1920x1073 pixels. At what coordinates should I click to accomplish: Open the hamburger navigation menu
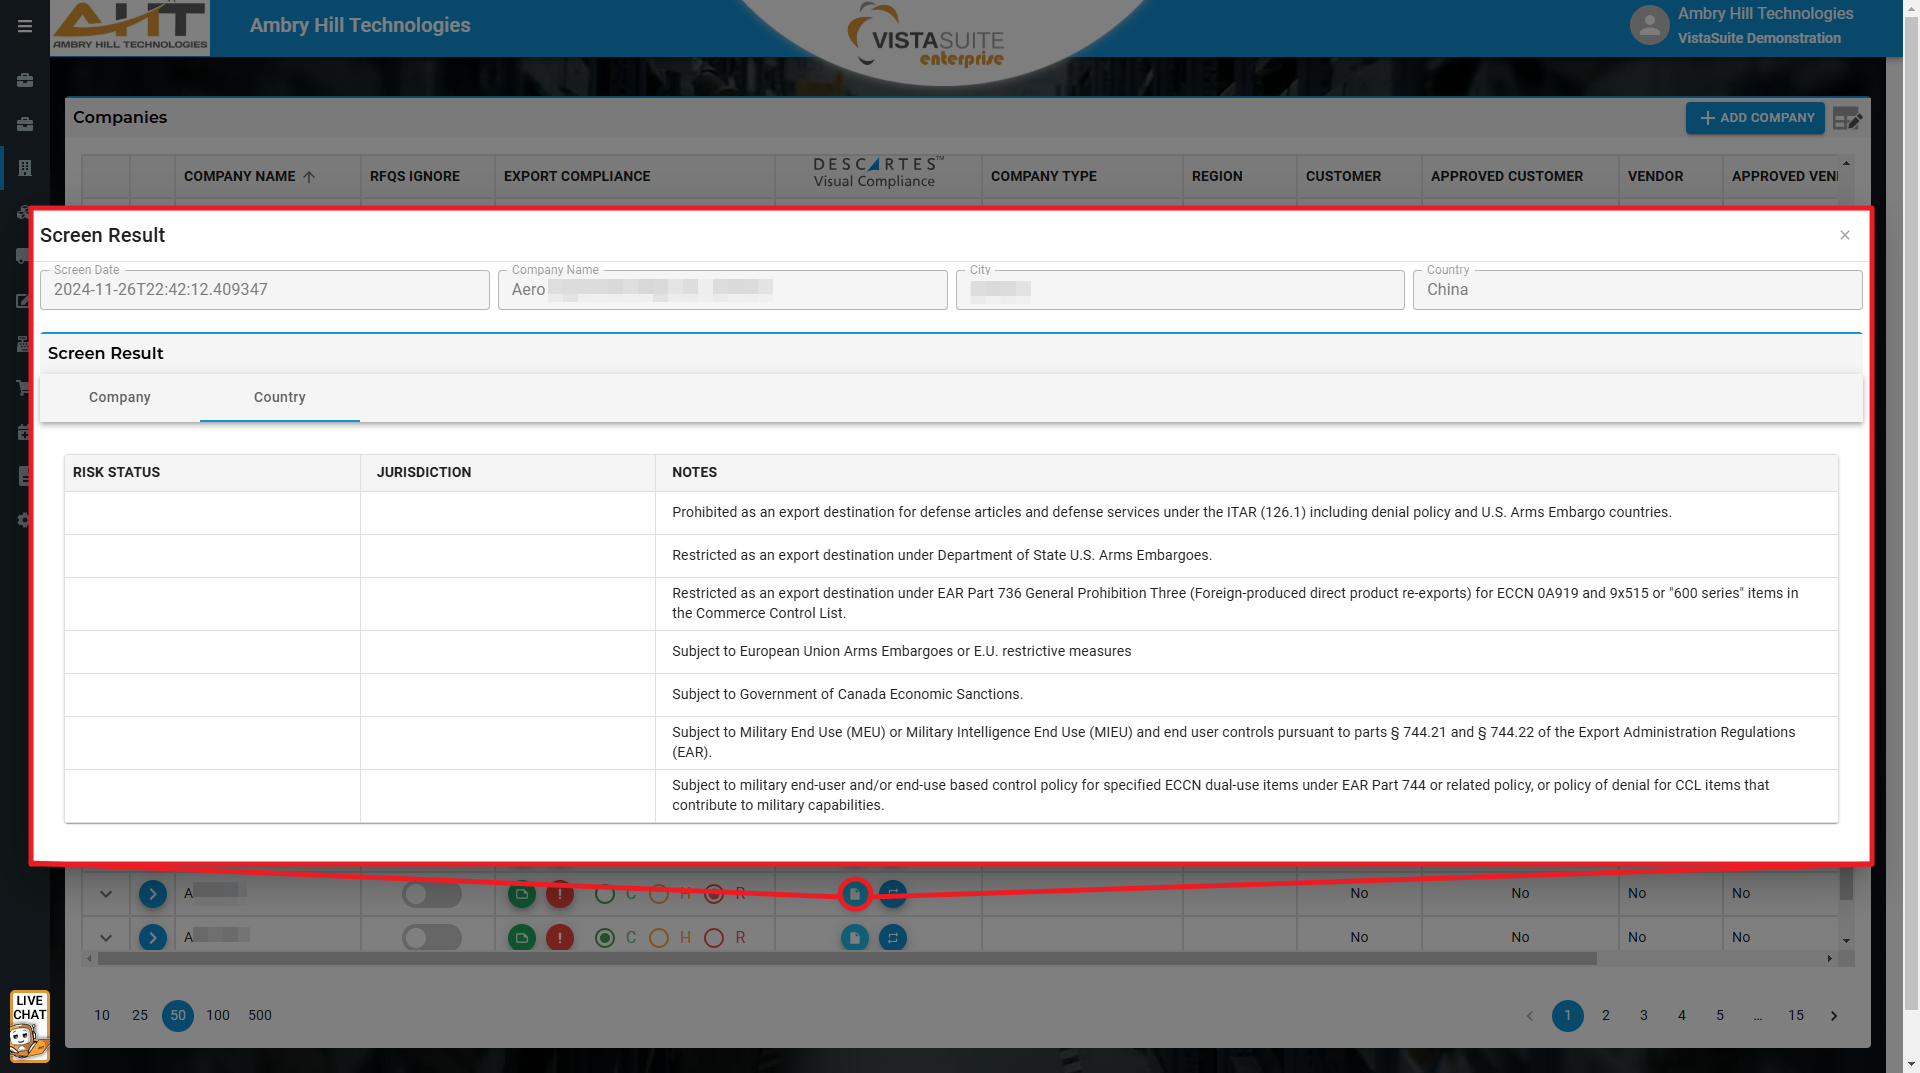pyautogui.click(x=25, y=26)
